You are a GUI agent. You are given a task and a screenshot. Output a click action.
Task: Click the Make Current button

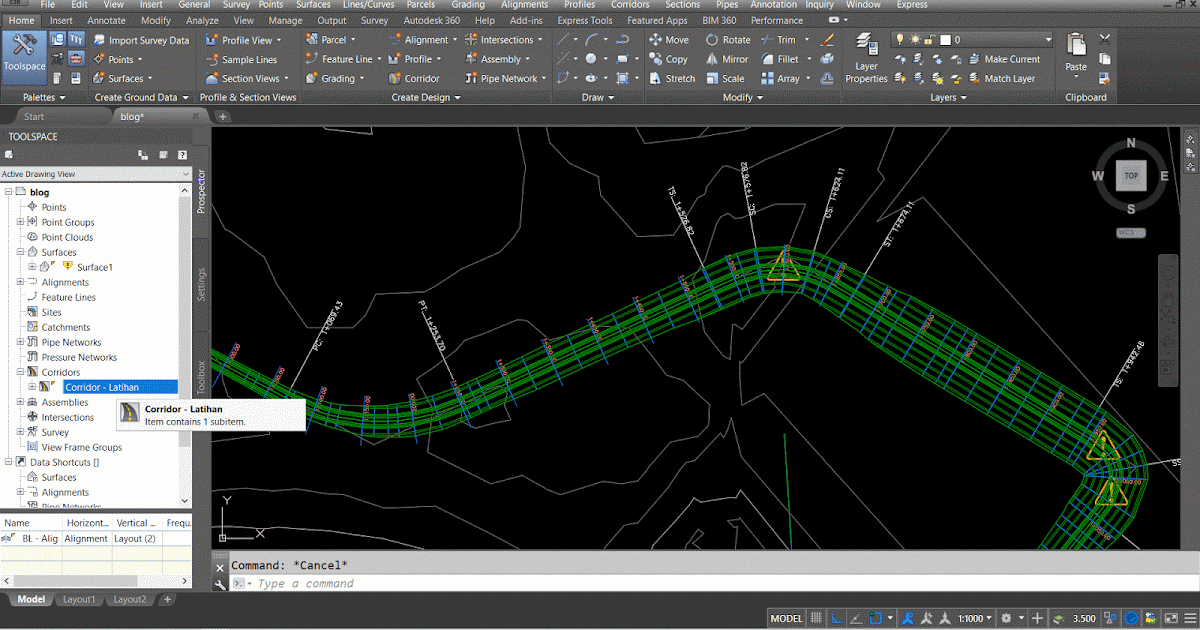tap(1006, 59)
